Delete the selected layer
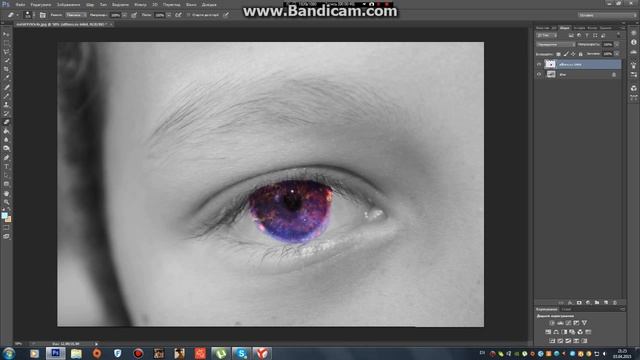The width and height of the screenshot is (640, 360). pyautogui.click(x=615, y=303)
